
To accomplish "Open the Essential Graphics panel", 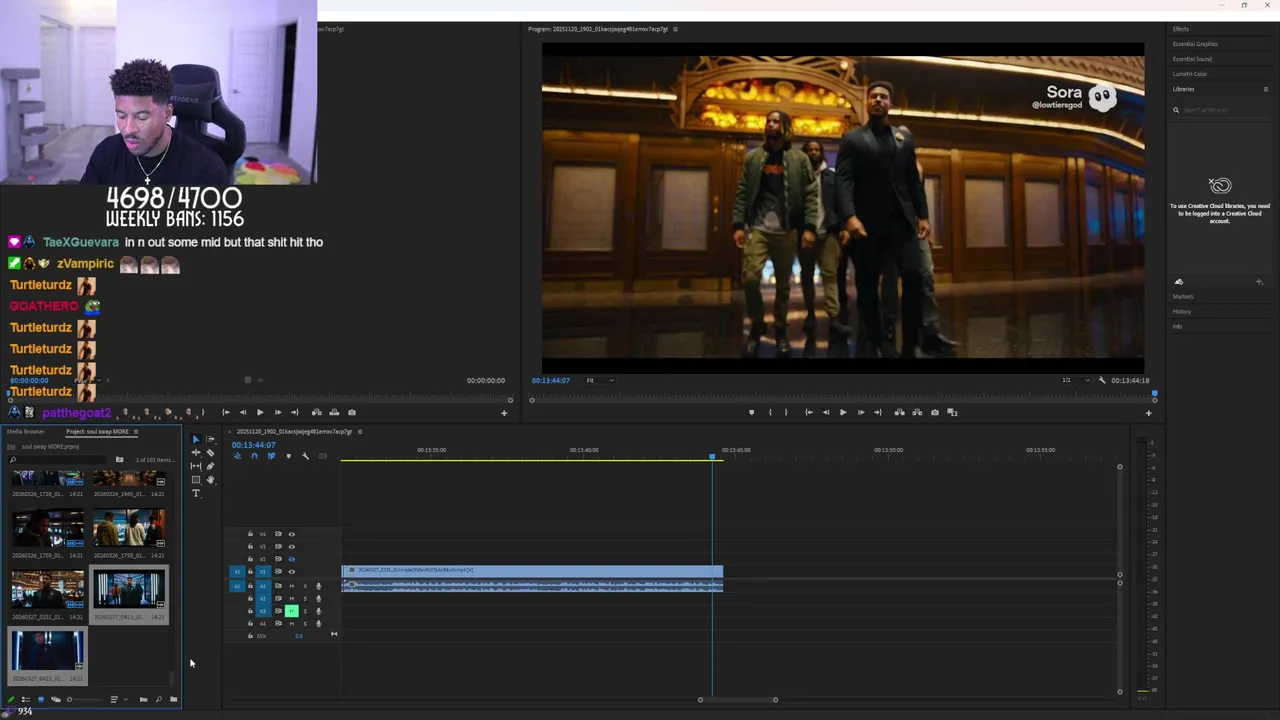I will click(1195, 44).
